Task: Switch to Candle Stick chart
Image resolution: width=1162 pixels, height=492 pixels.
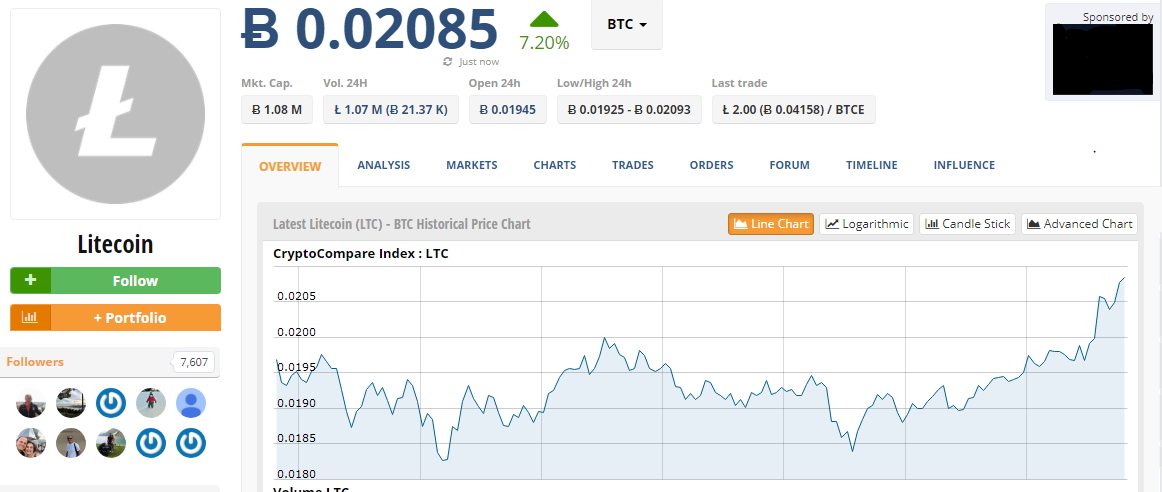Action: click(x=968, y=224)
